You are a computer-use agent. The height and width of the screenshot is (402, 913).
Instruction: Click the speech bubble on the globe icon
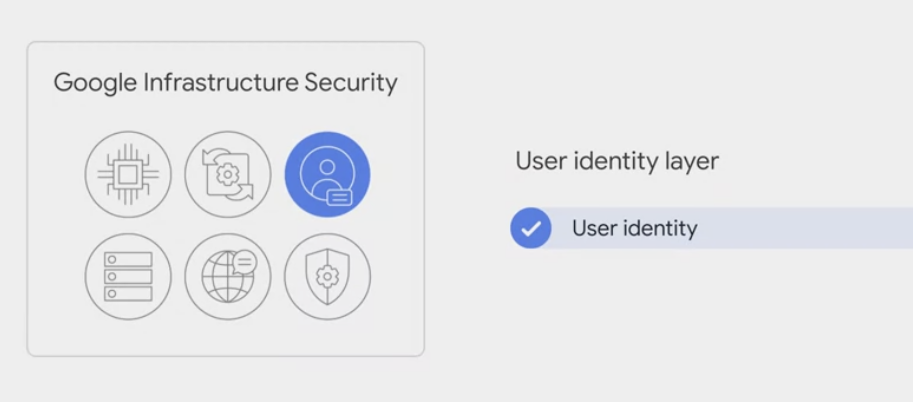pyautogui.click(x=244, y=263)
